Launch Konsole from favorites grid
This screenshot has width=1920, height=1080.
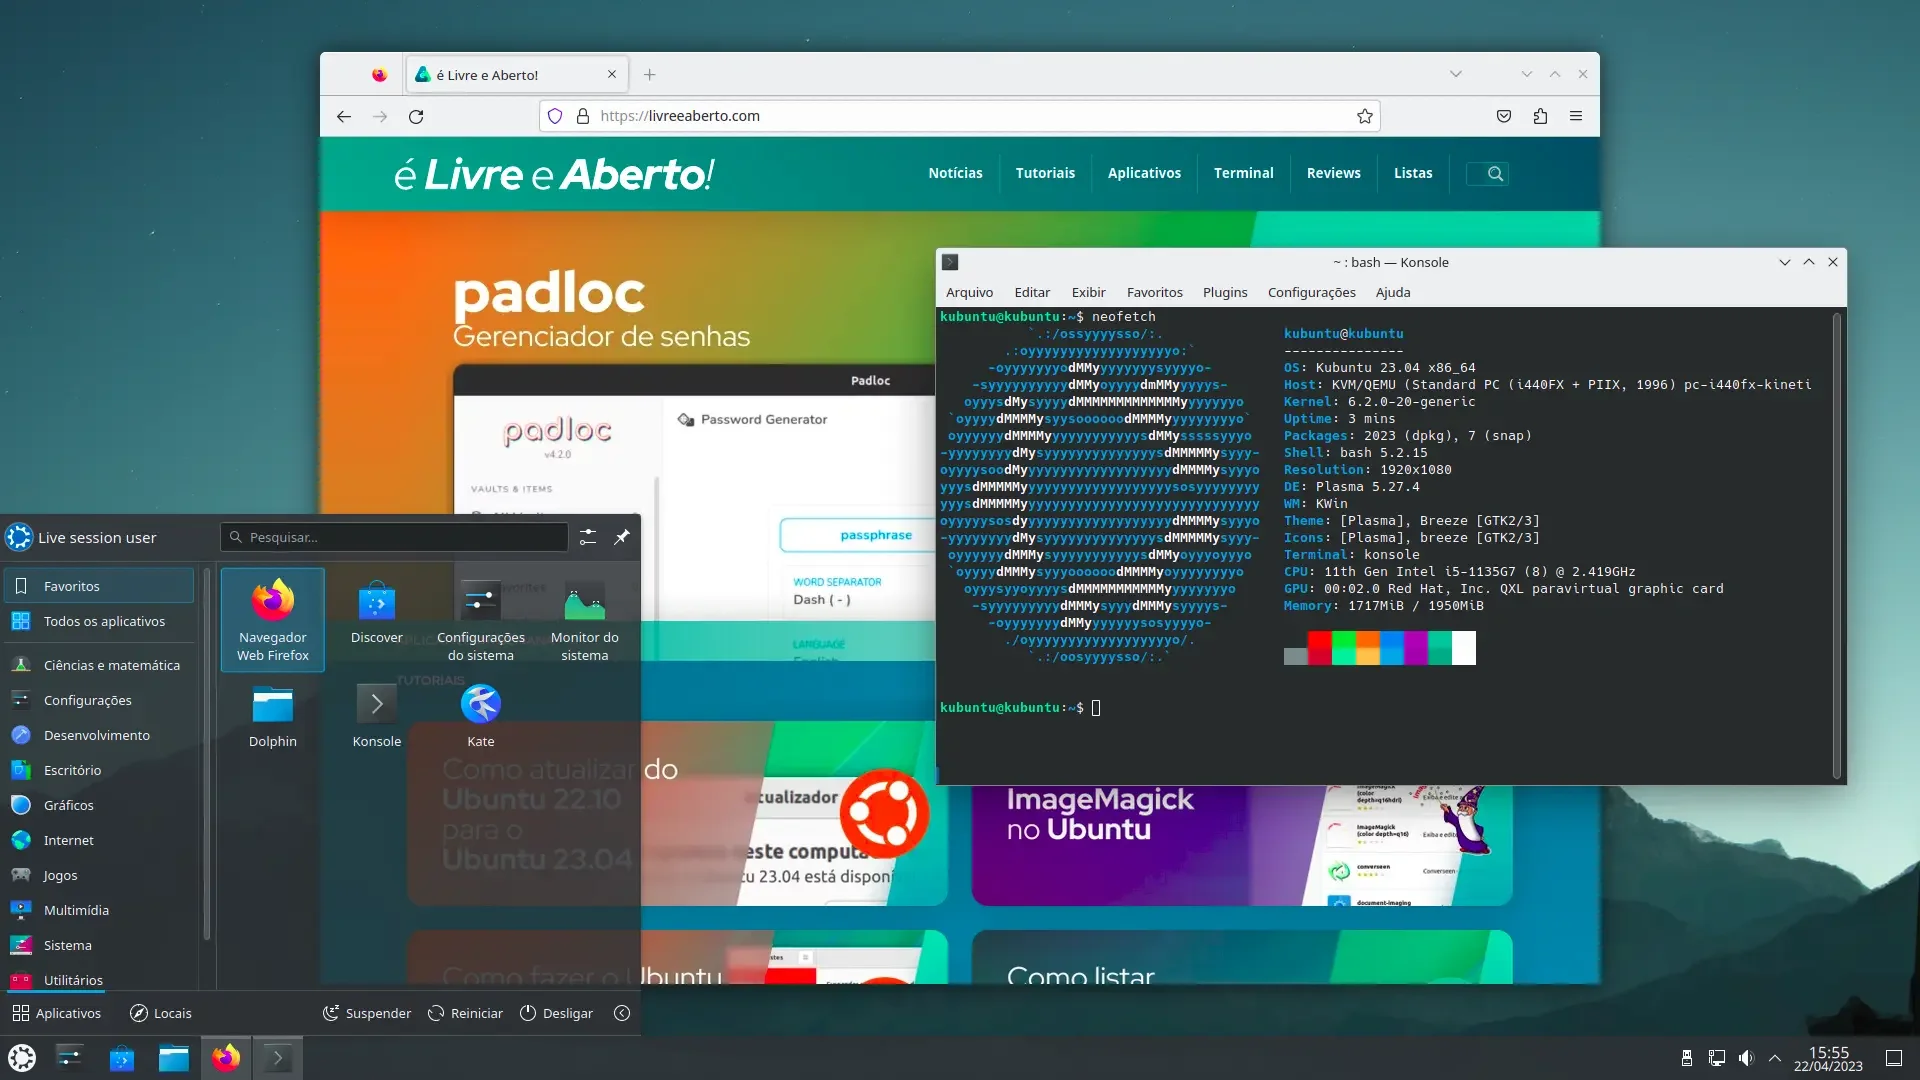coord(376,716)
